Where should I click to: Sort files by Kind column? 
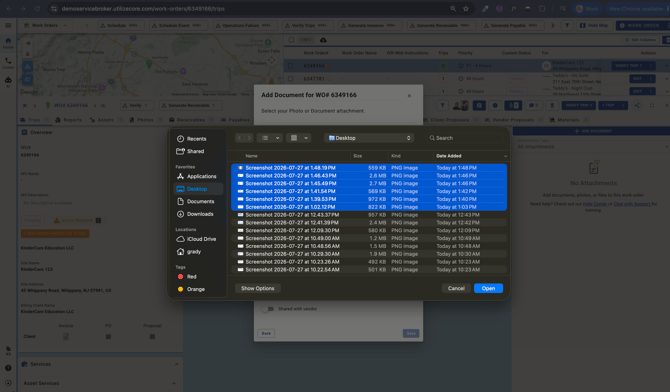click(x=396, y=156)
